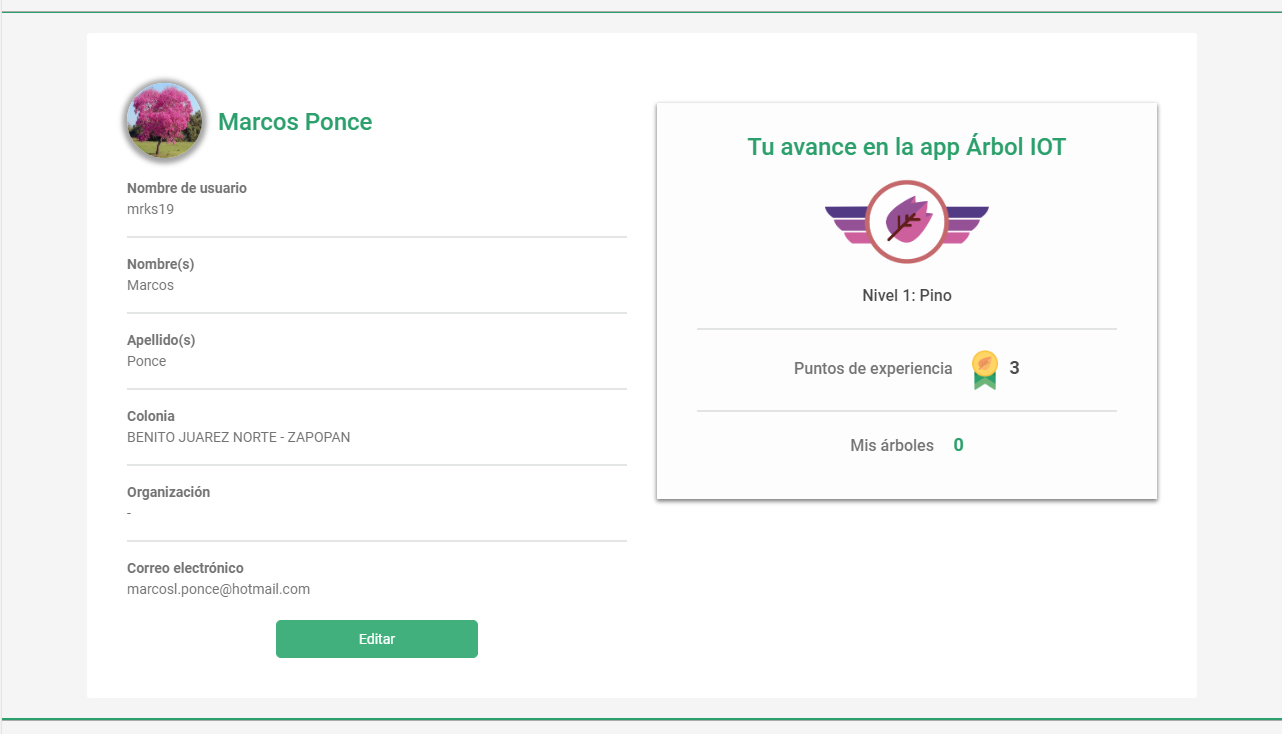Viewport: 1282px width, 734px height.
Task: Click the Mis árboles count 0
Action: pyautogui.click(x=958, y=445)
